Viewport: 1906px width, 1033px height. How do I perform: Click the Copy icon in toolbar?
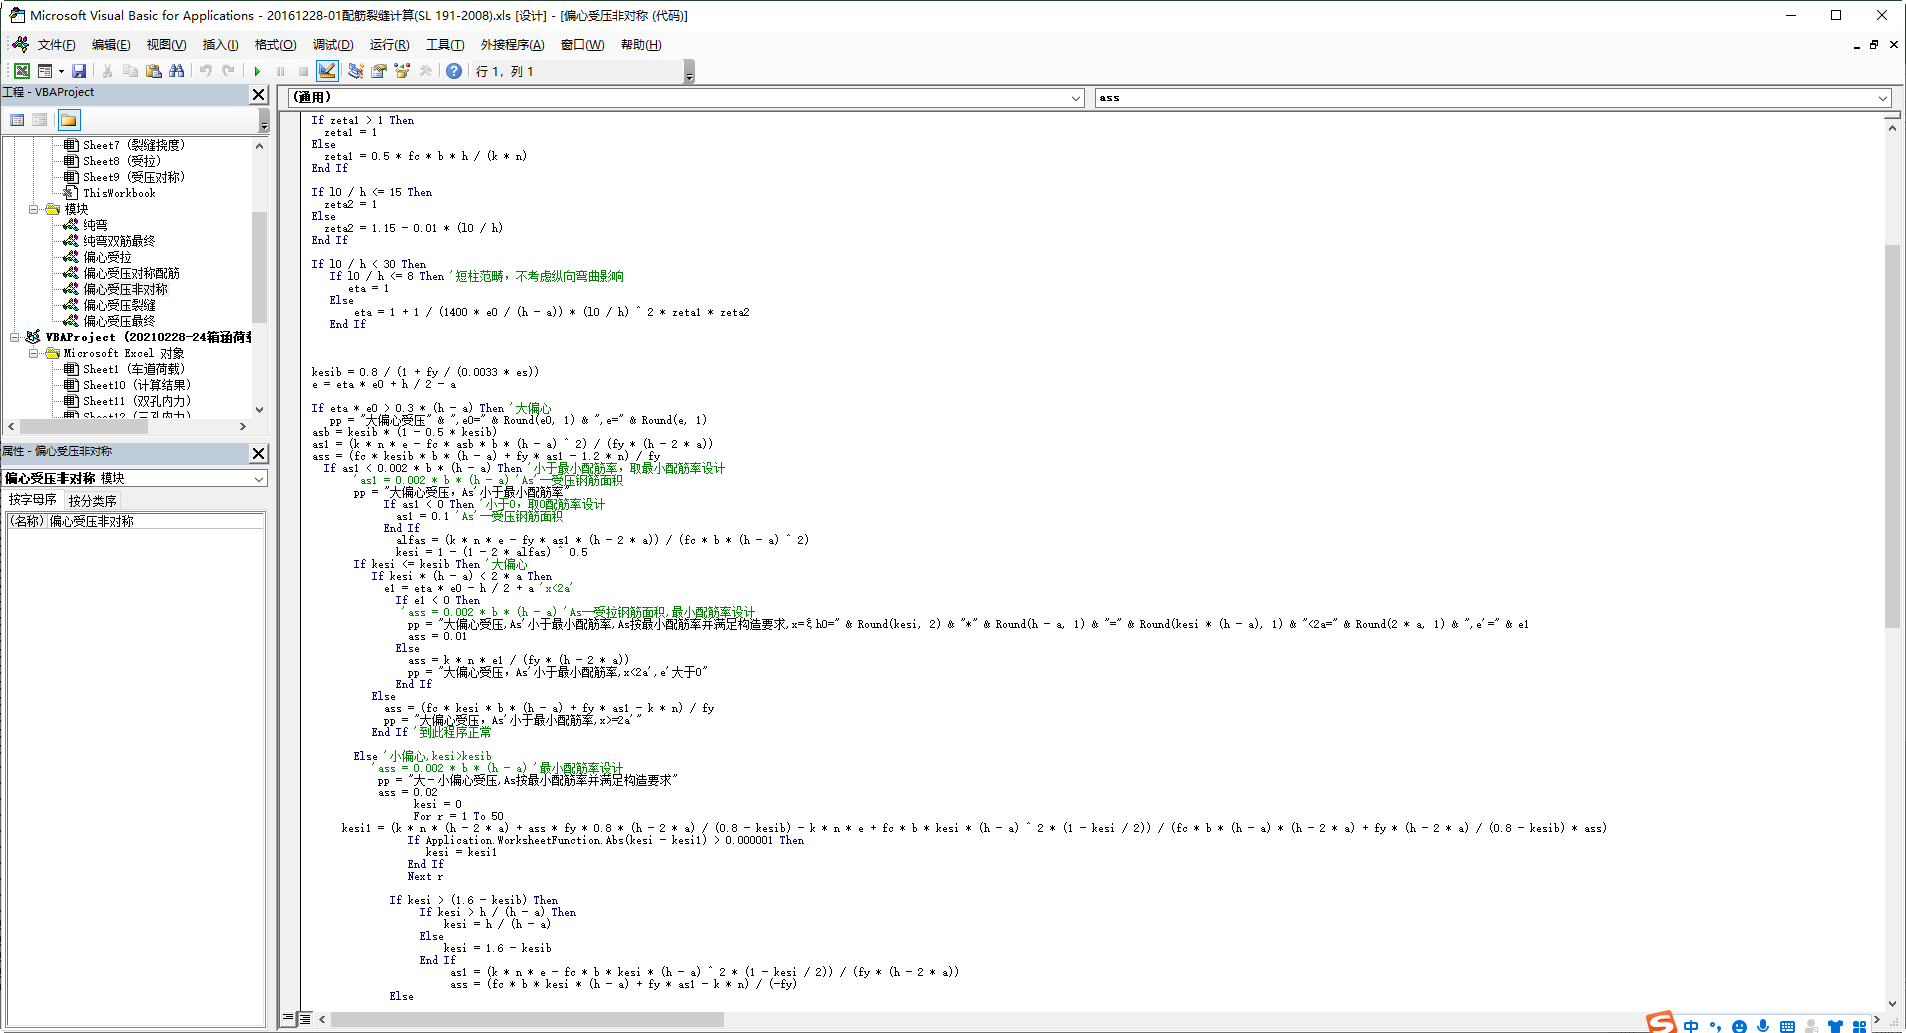[x=130, y=71]
